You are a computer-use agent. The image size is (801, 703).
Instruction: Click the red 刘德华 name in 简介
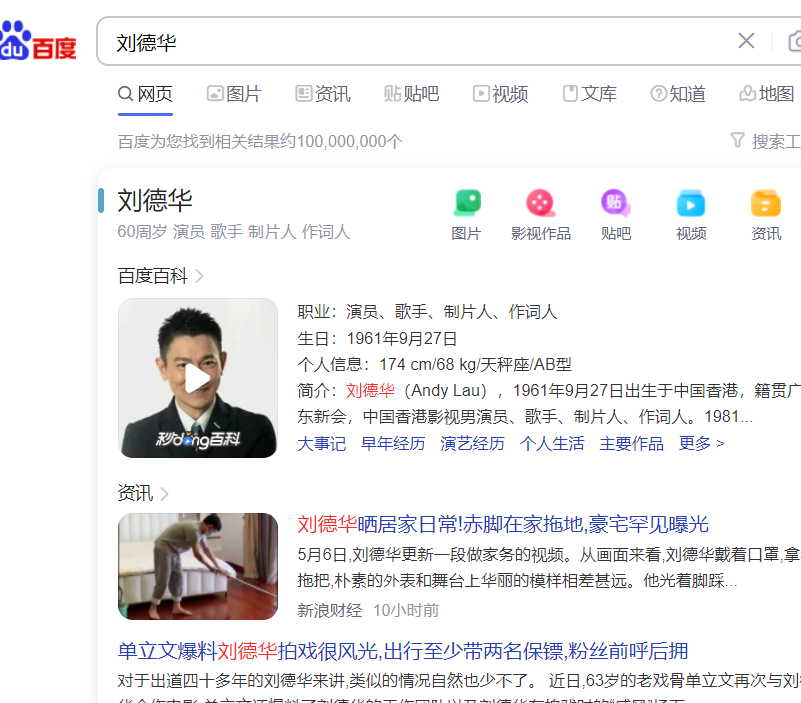(x=370, y=391)
